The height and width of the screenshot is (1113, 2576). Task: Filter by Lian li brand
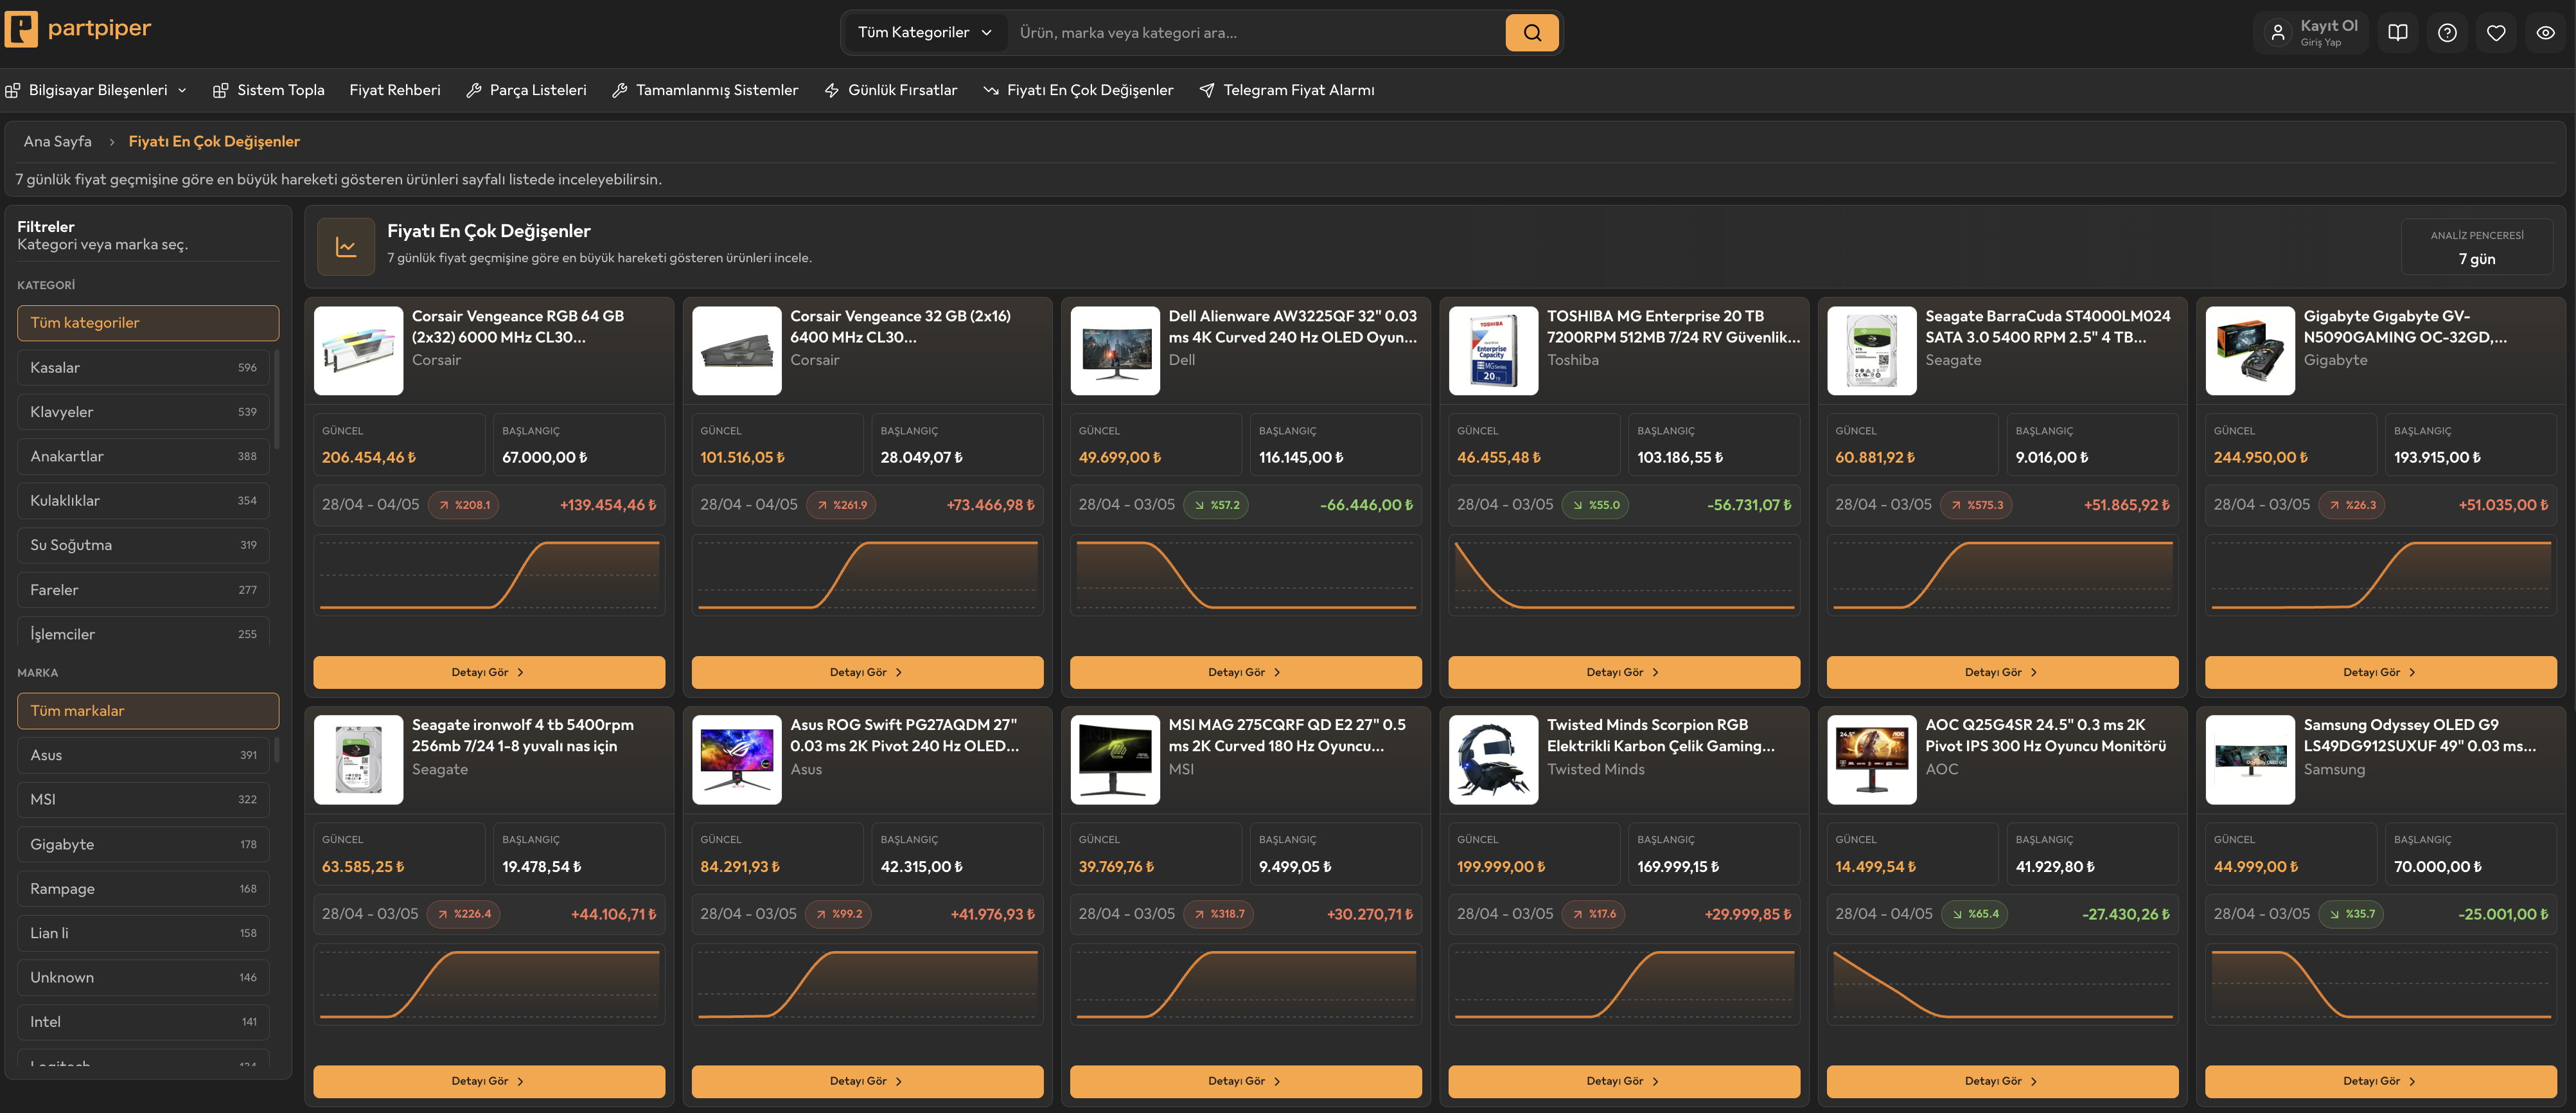tap(143, 933)
